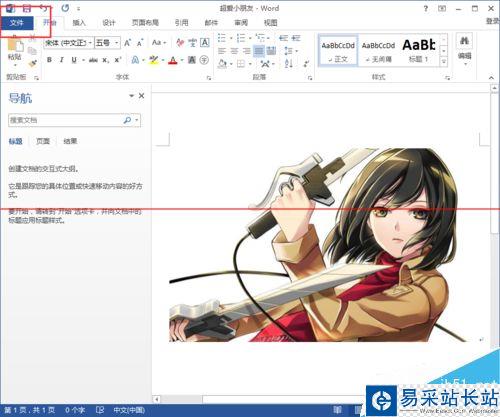
Task: Click the Grow Font (larger A) icon
Action: click(127, 43)
